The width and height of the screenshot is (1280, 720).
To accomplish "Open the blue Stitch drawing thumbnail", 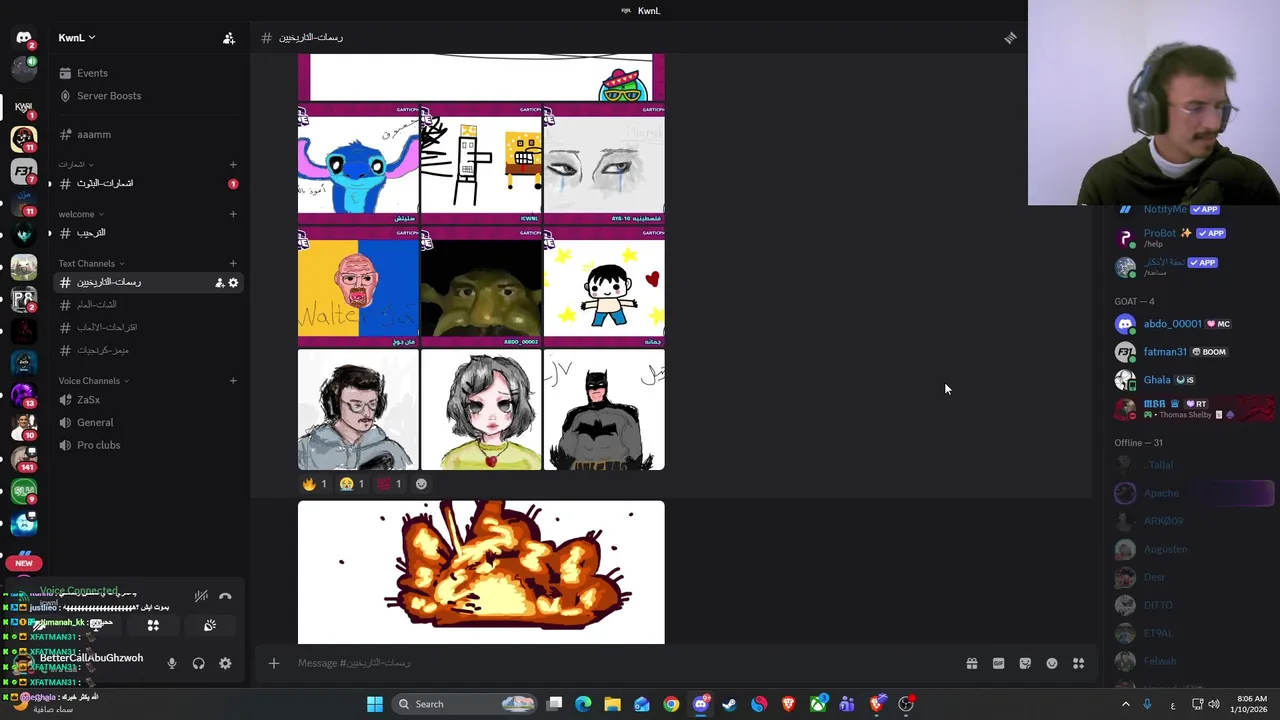I will point(358,164).
